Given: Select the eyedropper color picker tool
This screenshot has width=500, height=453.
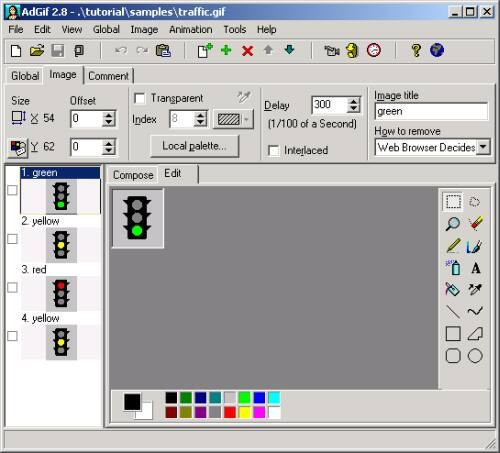Looking at the screenshot, I should coord(475,289).
